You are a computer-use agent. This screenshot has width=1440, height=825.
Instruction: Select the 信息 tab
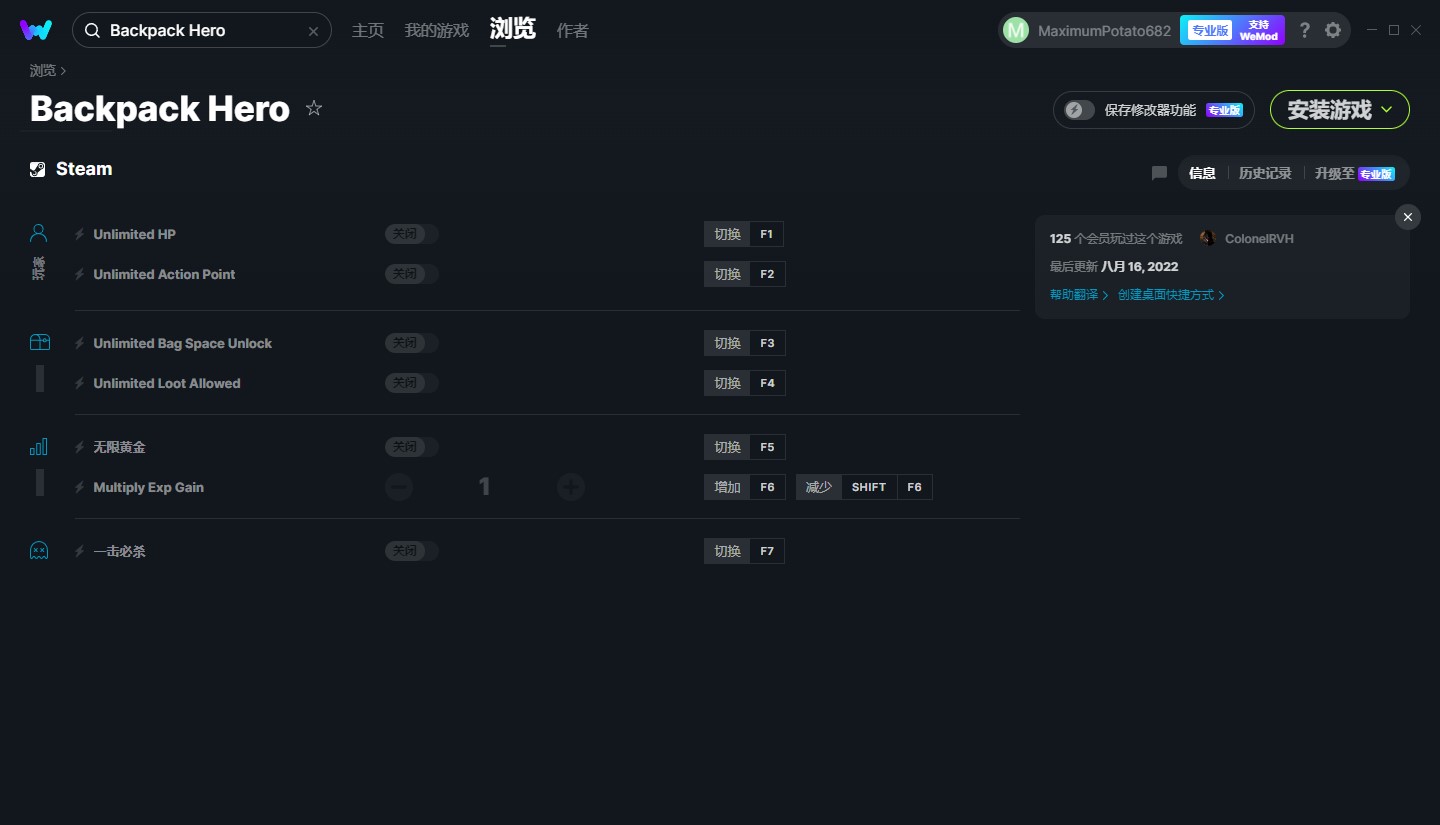[1202, 173]
